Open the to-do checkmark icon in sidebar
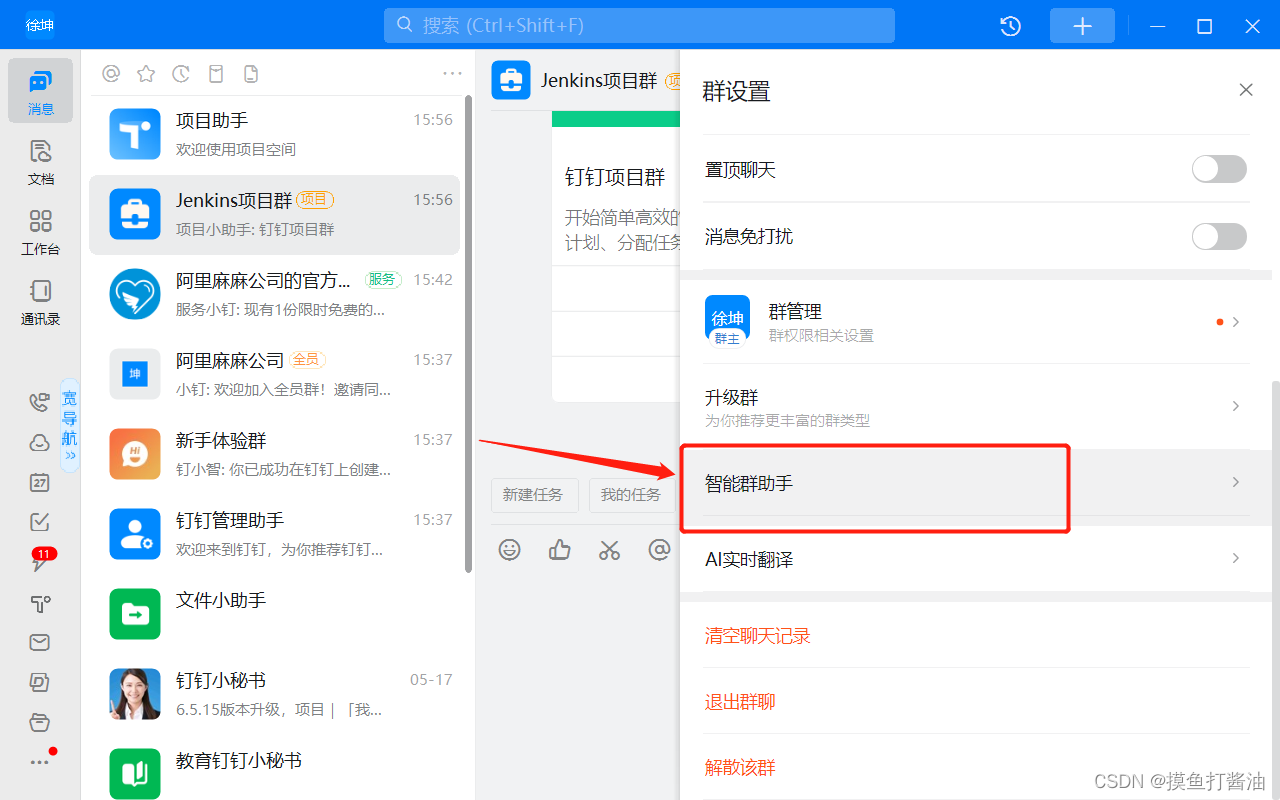 [x=39, y=522]
